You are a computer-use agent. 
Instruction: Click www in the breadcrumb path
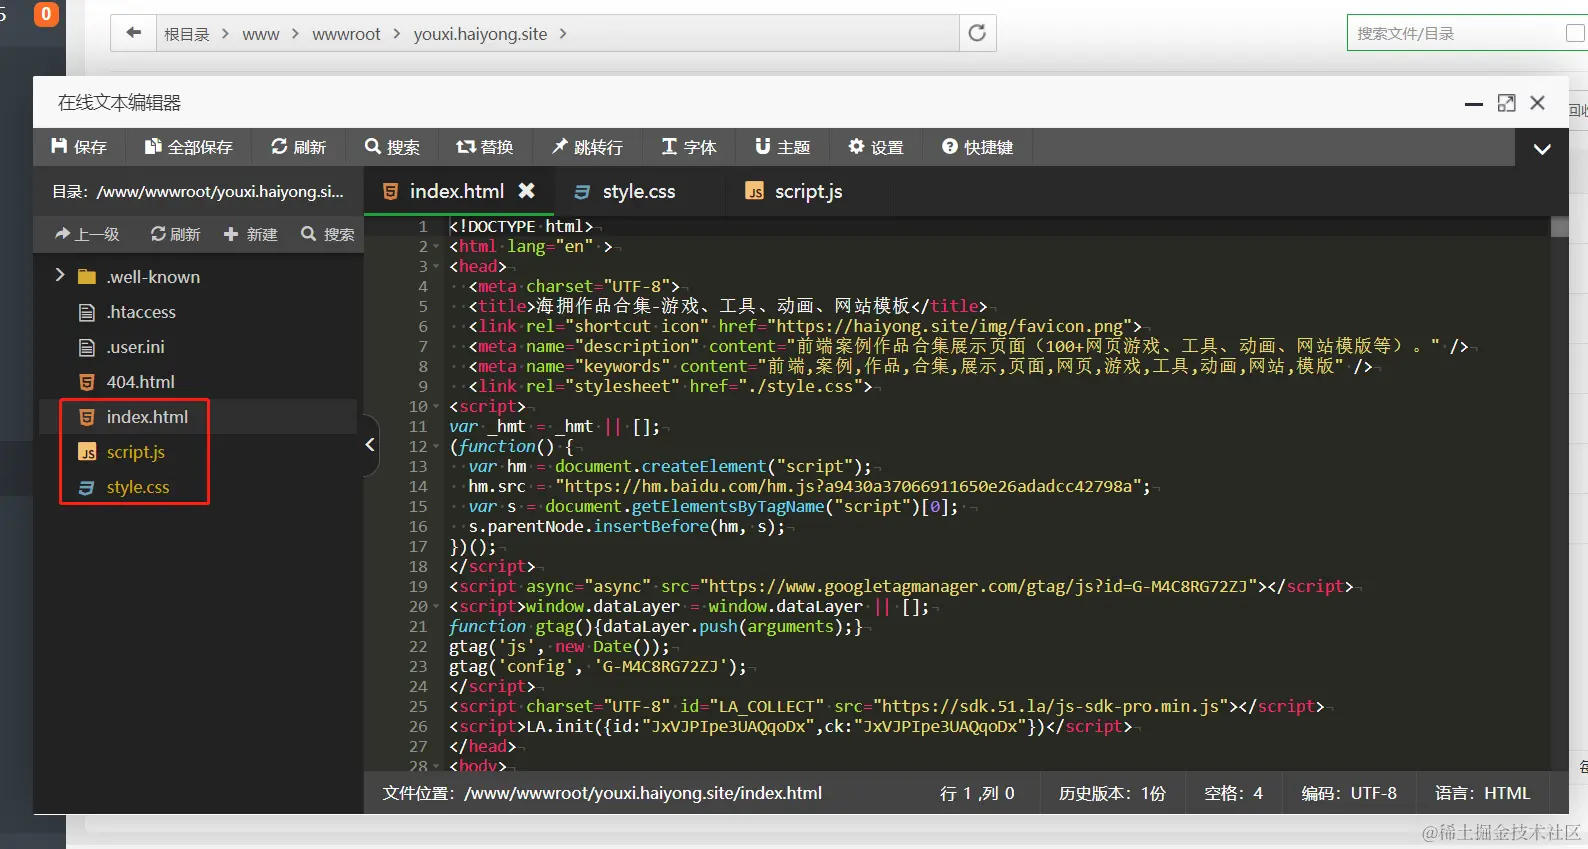260,34
